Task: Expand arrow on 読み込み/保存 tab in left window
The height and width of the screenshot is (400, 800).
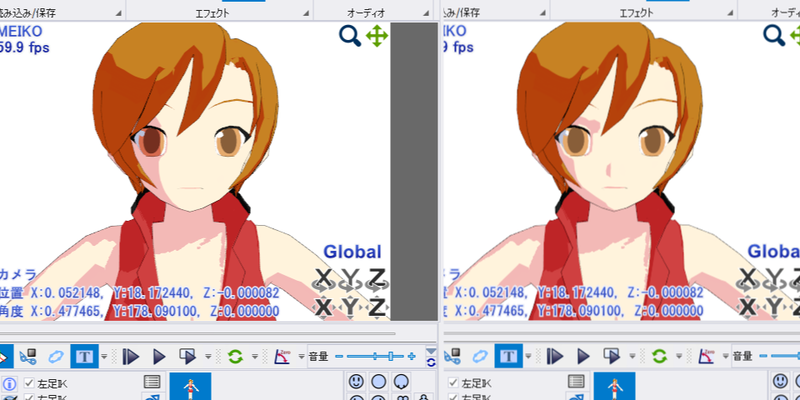Action: [x=119, y=13]
